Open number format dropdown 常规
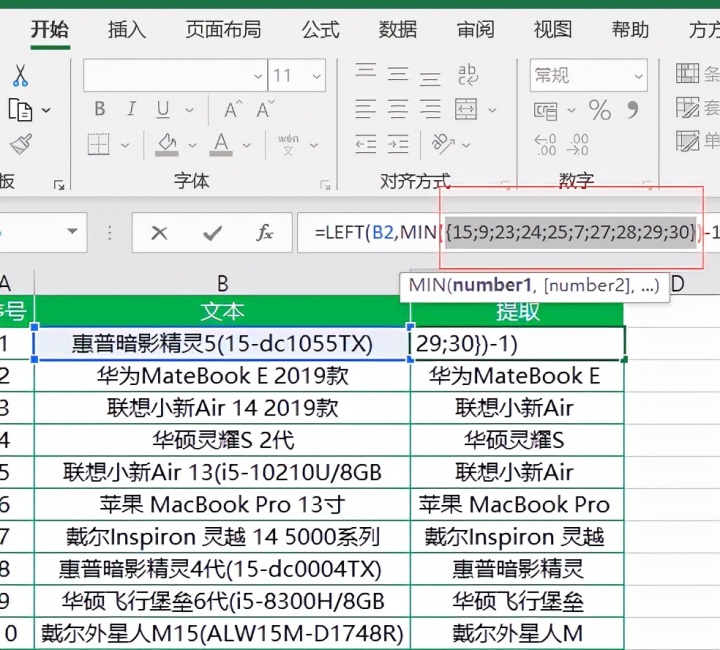The height and width of the screenshot is (650, 720). 638,76
